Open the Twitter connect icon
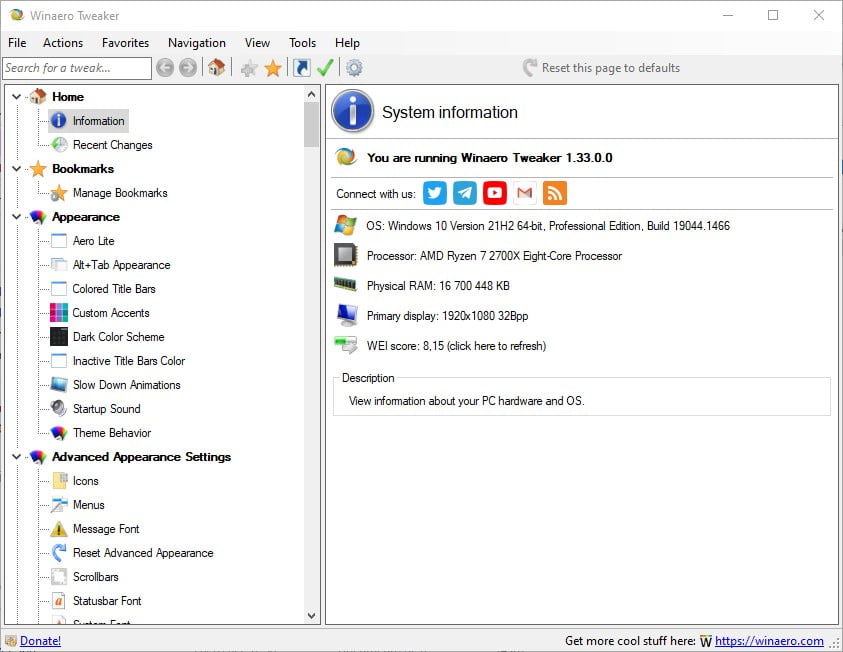This screenshot has width=843, height=652. (x=434, y=193)
